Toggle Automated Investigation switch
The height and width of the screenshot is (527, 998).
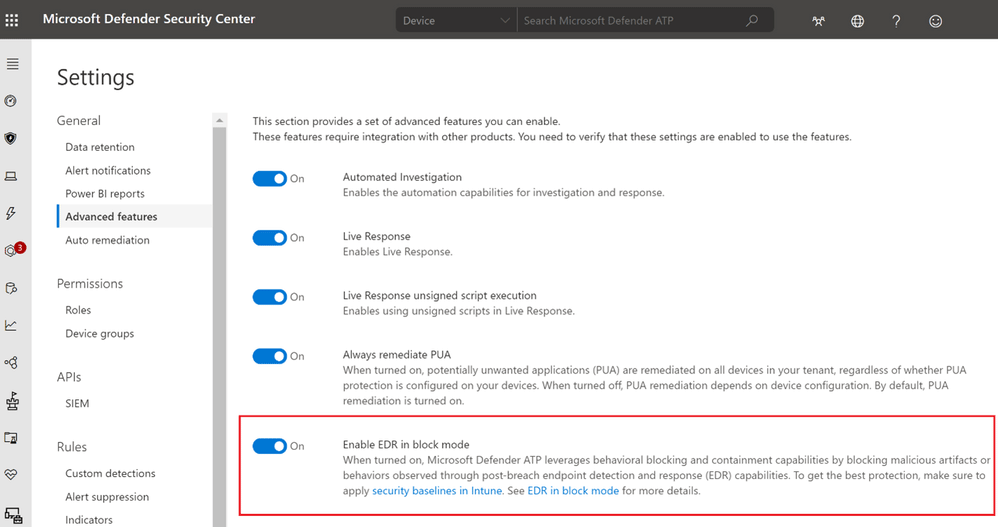tap(270, 179)
